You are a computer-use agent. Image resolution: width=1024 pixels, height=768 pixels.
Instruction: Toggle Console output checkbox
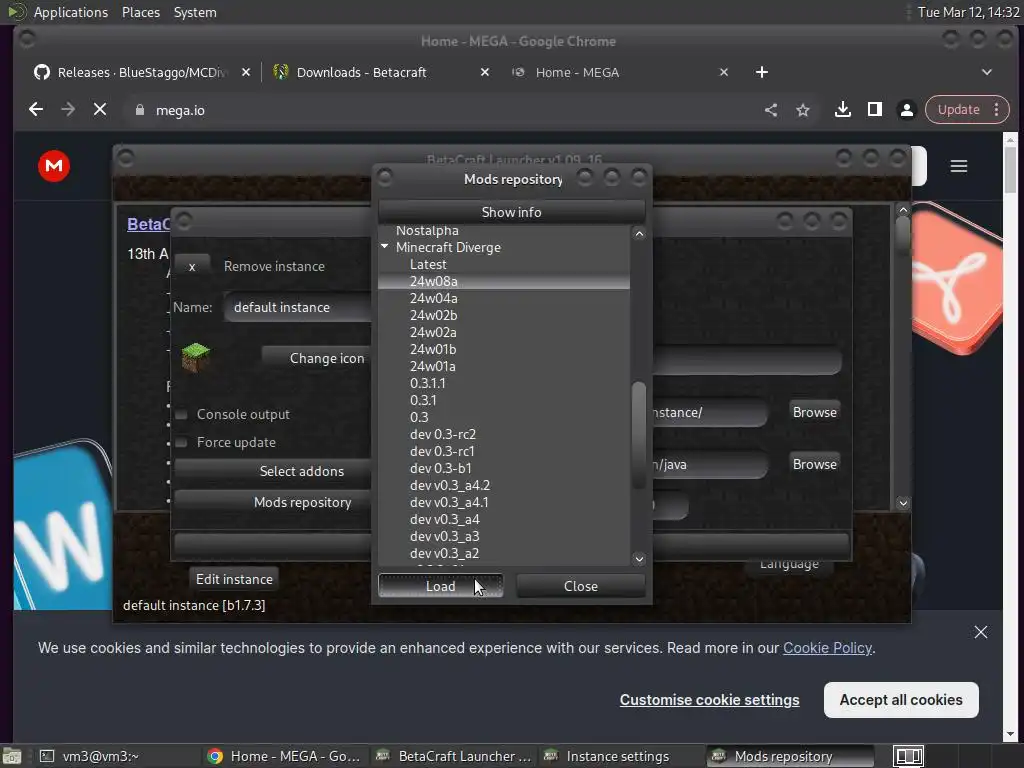182,414
